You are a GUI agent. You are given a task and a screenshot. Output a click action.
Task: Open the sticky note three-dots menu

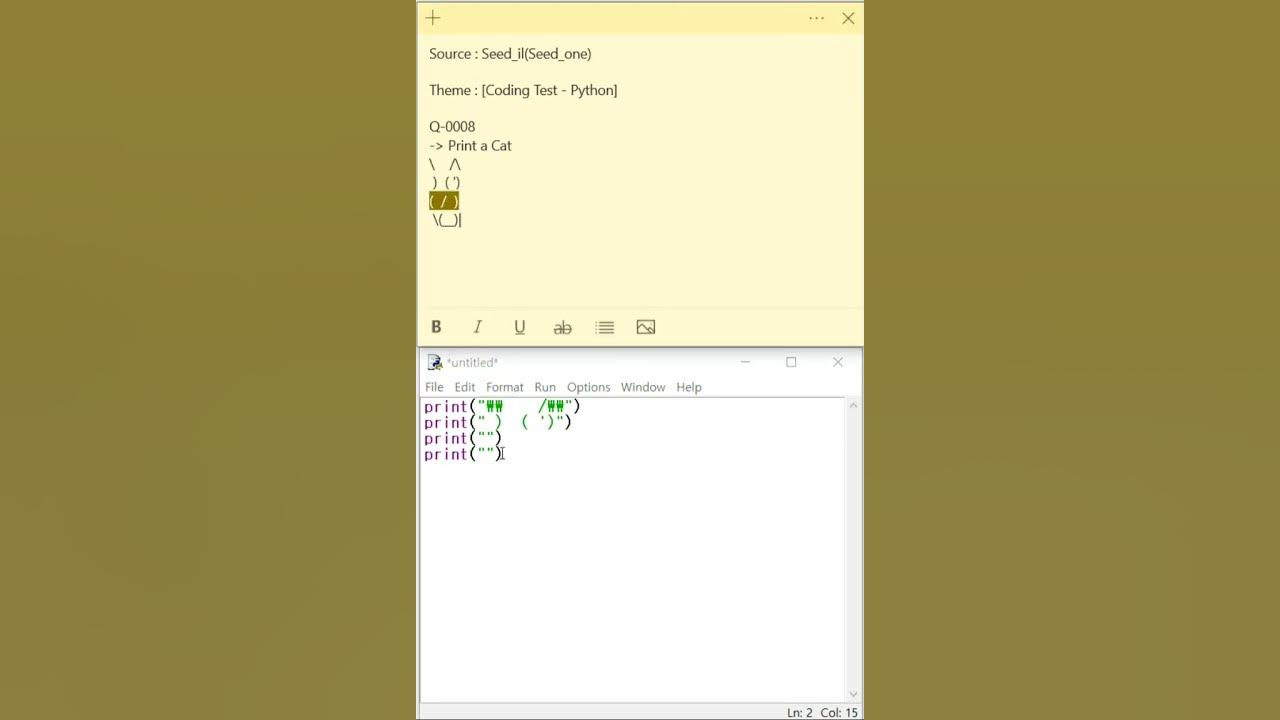tap(816, 18)
